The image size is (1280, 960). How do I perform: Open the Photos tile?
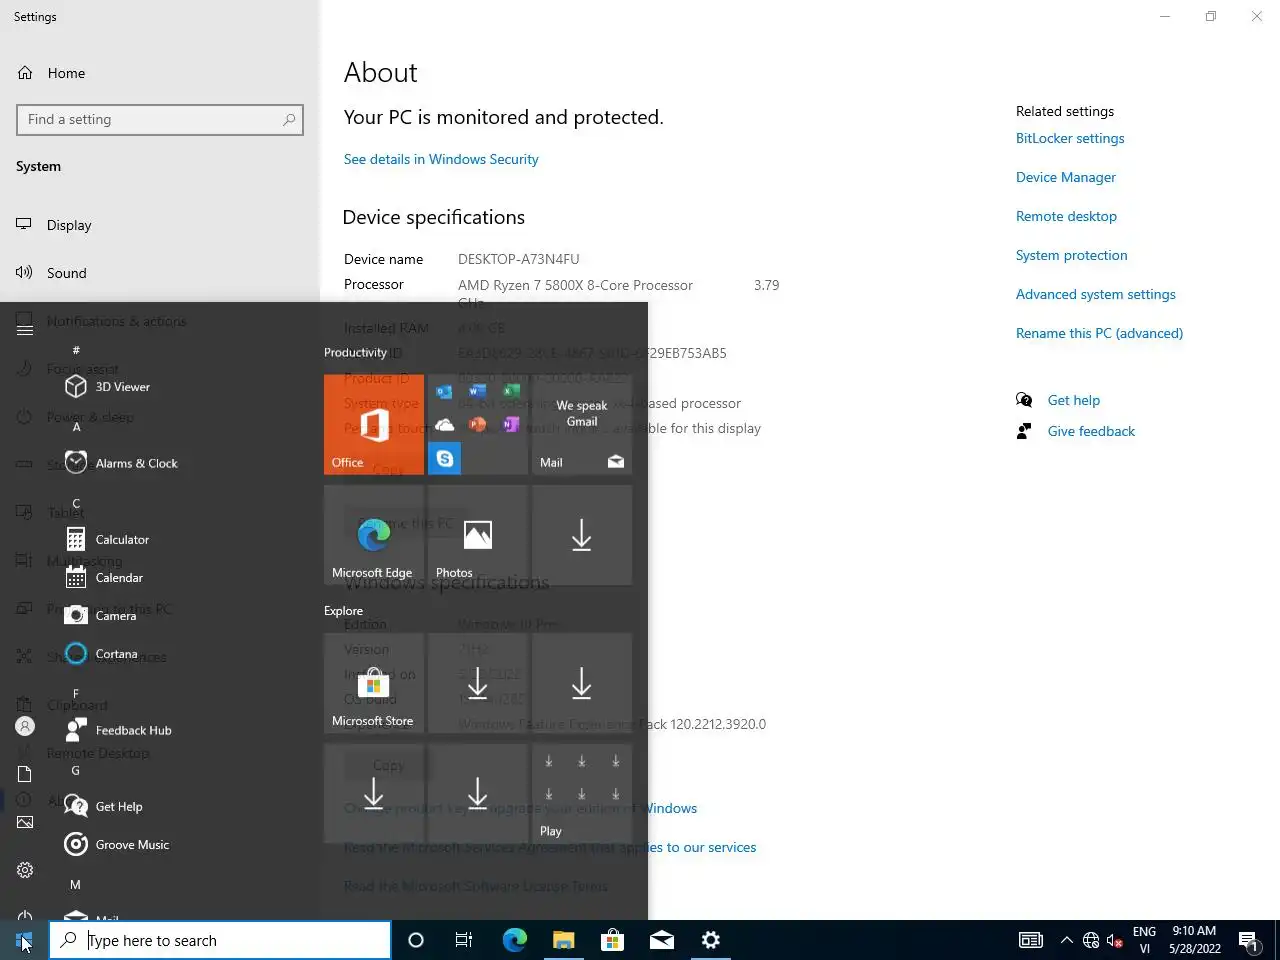coord(478,535)
